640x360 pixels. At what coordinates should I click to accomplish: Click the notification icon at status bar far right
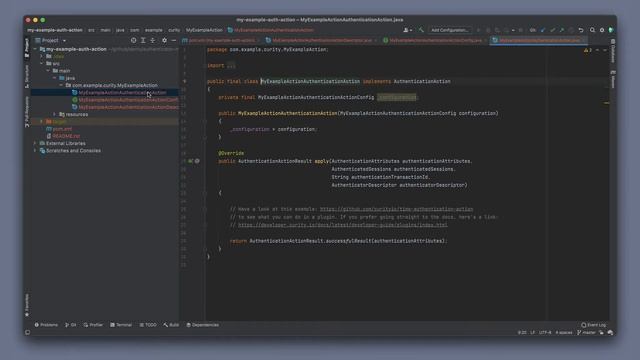pyautogui.click(x=610, y=332)
